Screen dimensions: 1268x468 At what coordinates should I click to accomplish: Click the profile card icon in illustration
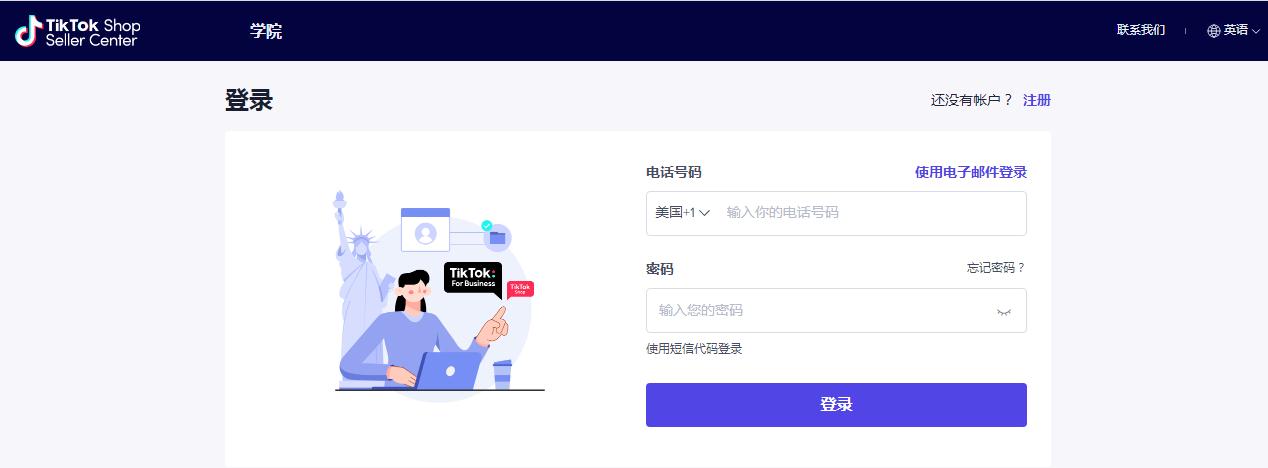tap(426, 230)
